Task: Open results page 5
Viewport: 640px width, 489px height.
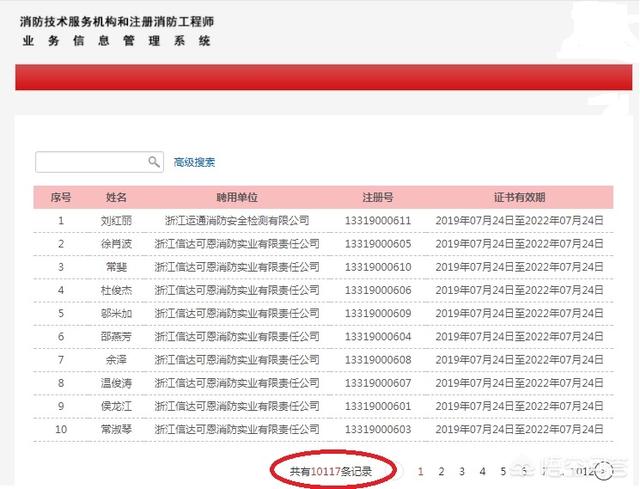Action: click(503, 471)
